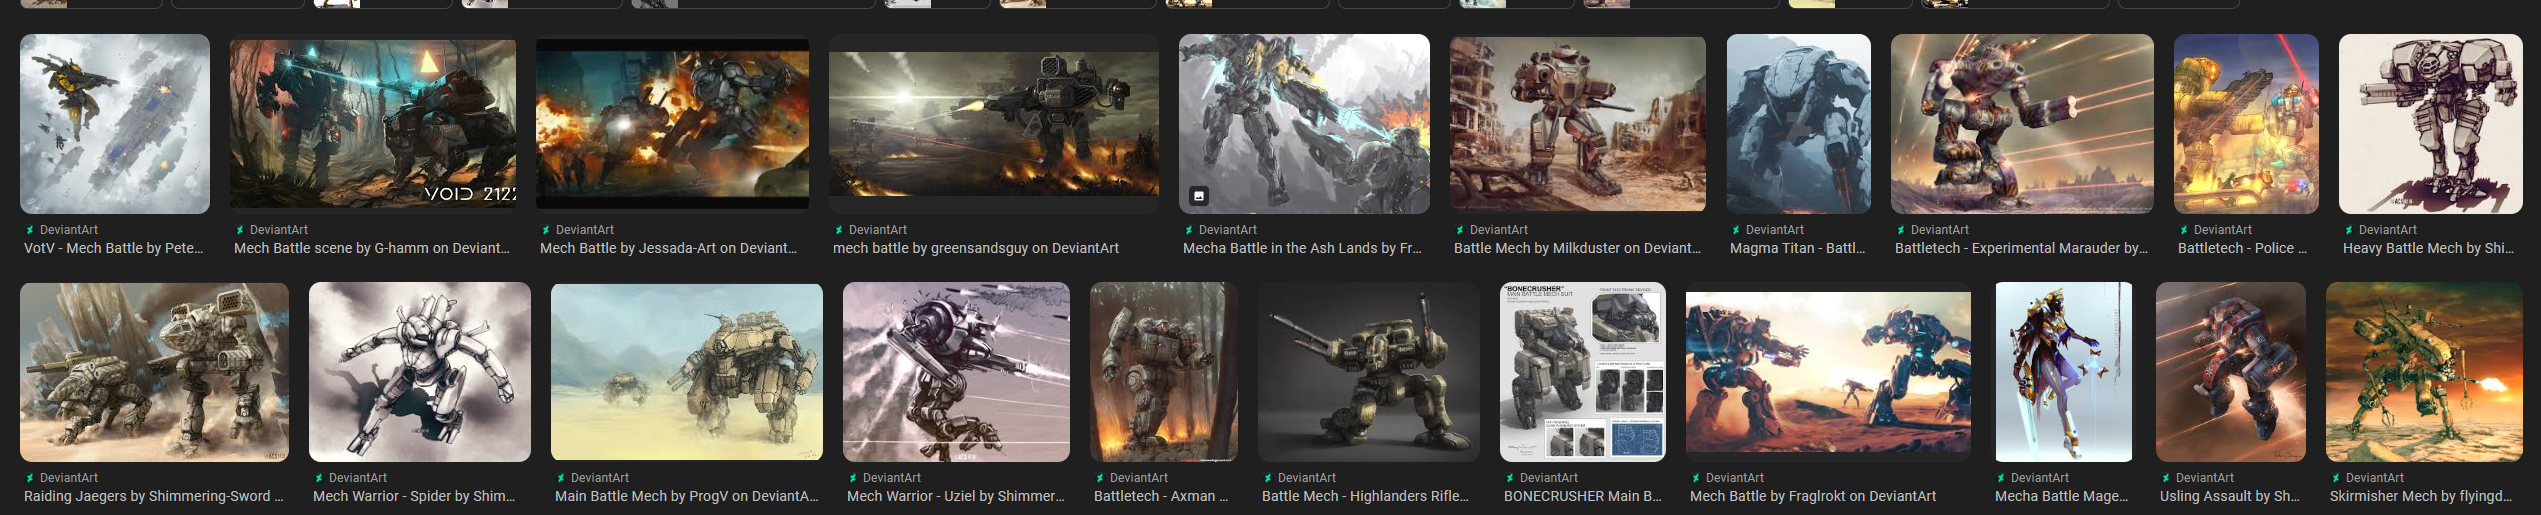
Task: Click DeviantArt favicon above Skirmisher Mech
Action: pos(2336,478)
